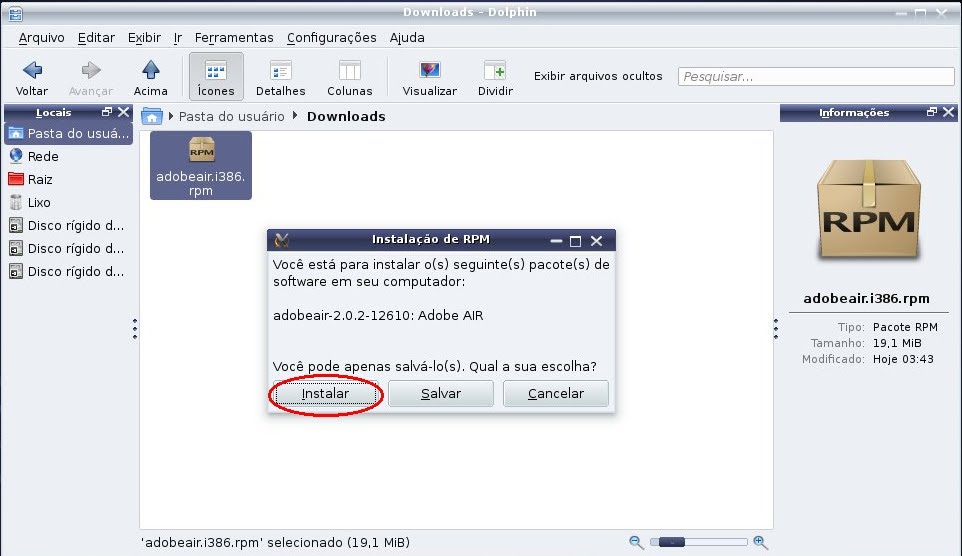Click the Instalação de RPM dialog icon
The height and width of the screenshot is (556, 962).
tap(282, 240)
